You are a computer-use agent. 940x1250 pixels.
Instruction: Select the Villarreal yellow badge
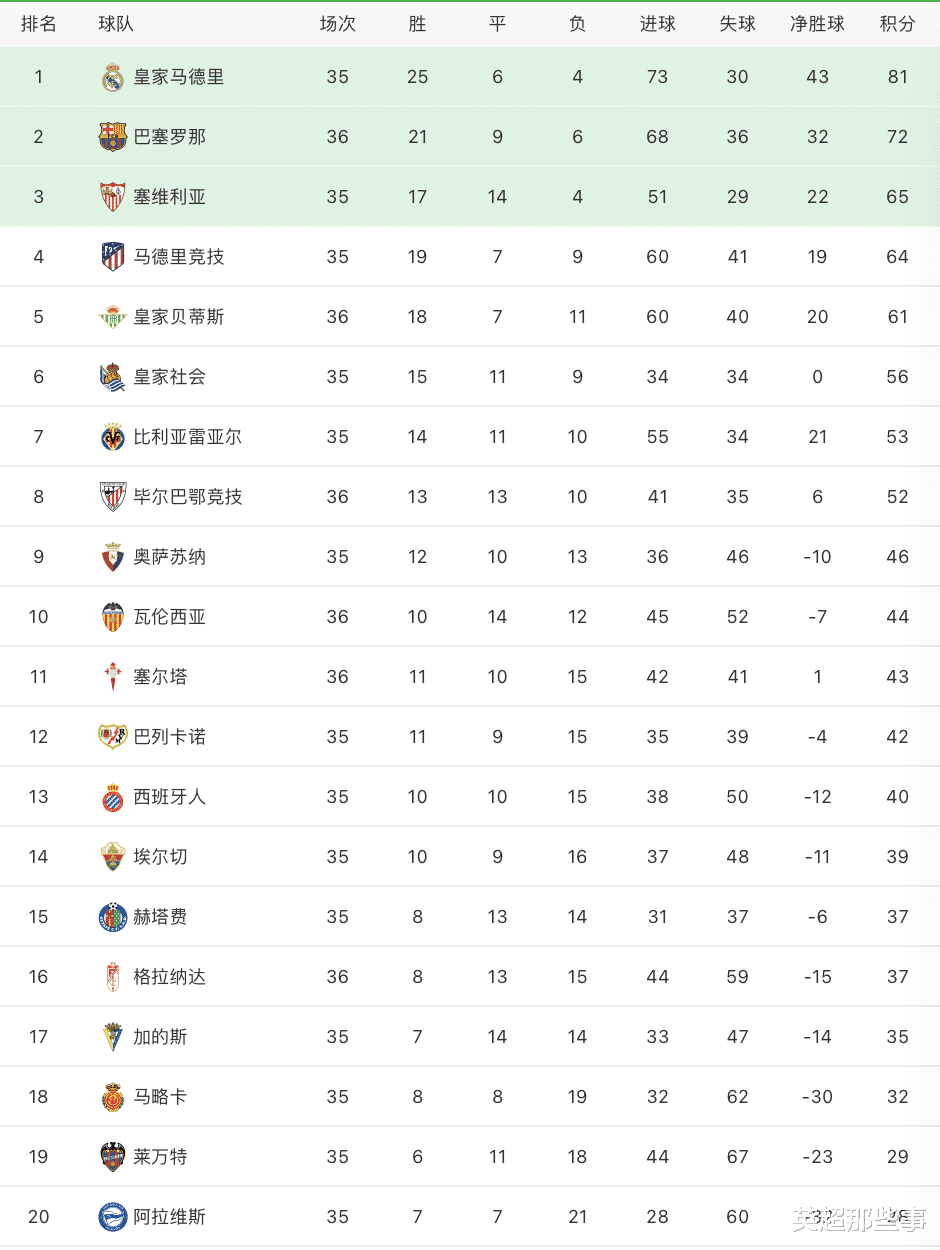[x=113, y=437]
